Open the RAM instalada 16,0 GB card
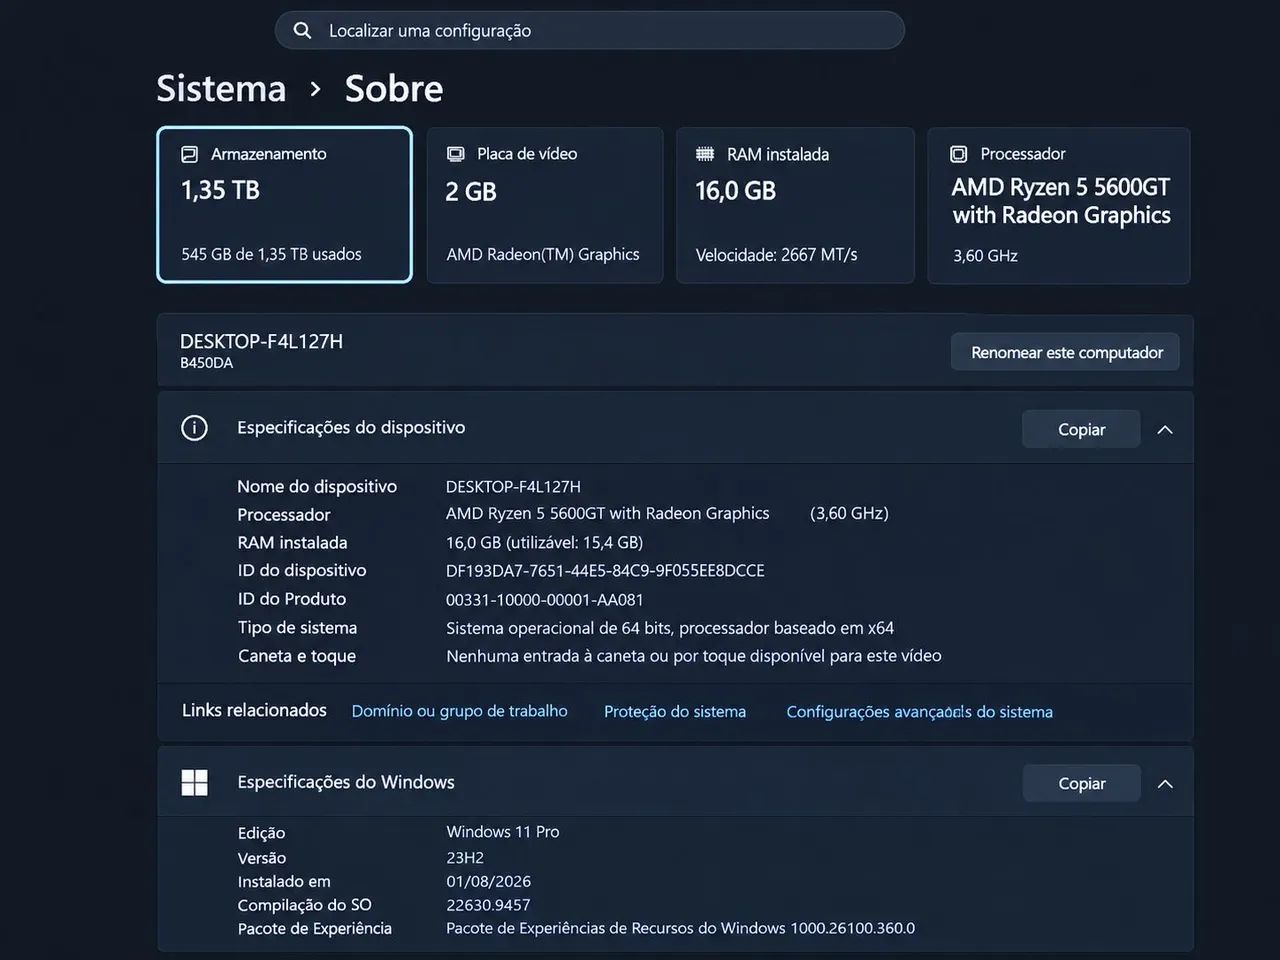The image size is (1280, 960). 795,205
